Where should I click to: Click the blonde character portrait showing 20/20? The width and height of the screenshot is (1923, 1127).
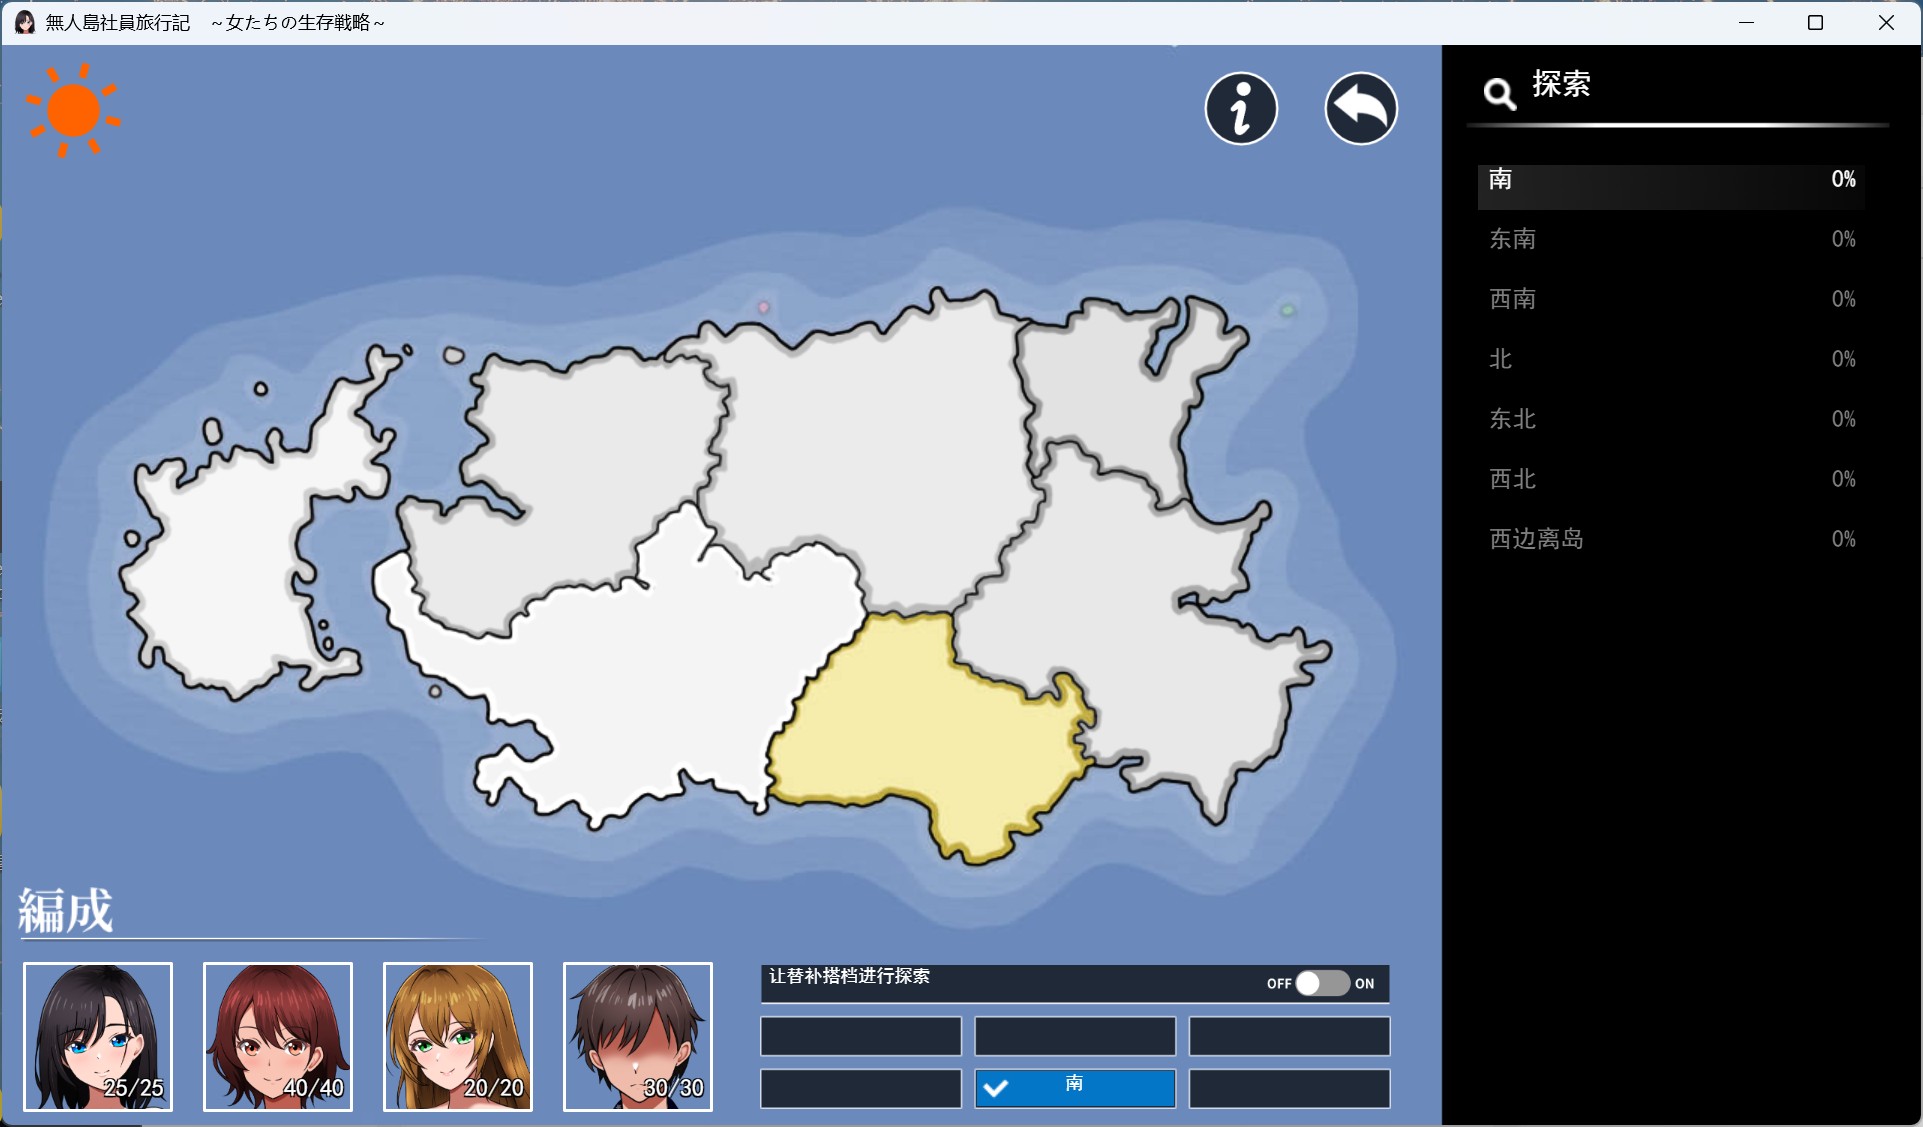457,1037
